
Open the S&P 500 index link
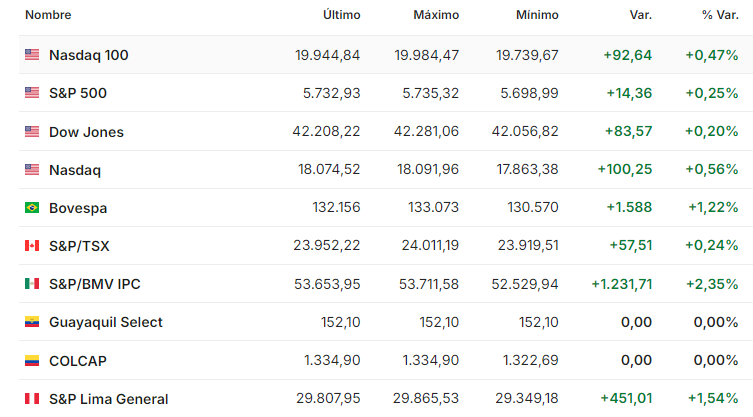[78, 93]
